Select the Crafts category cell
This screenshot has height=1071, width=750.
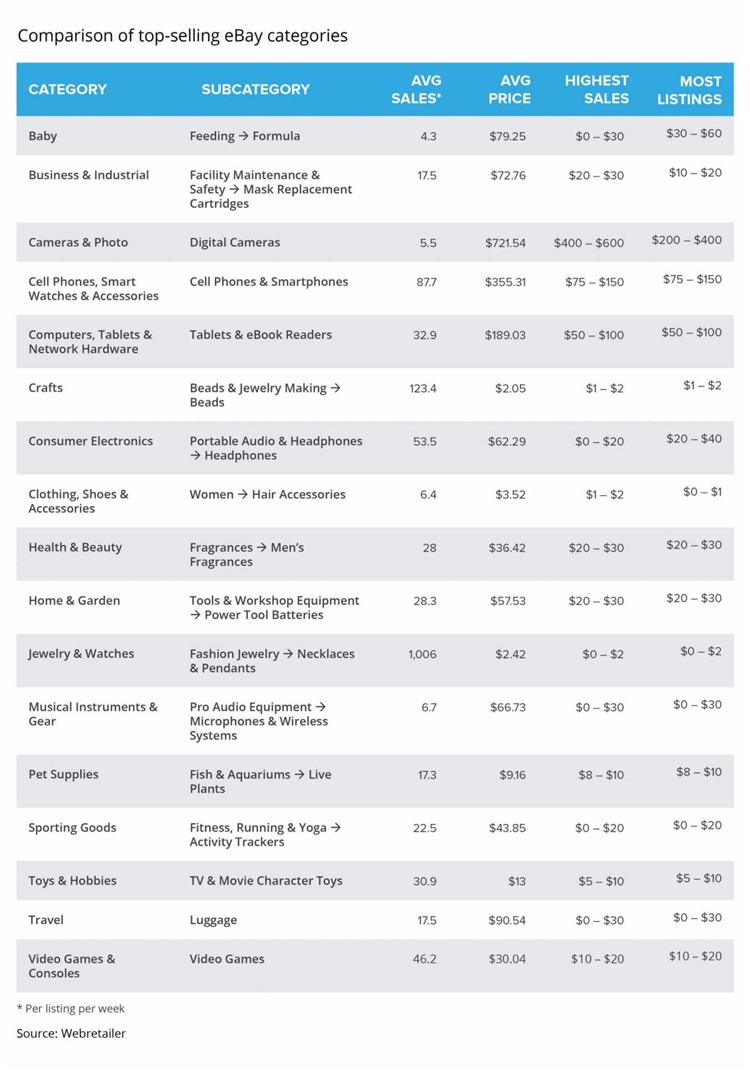click(45, 388)
